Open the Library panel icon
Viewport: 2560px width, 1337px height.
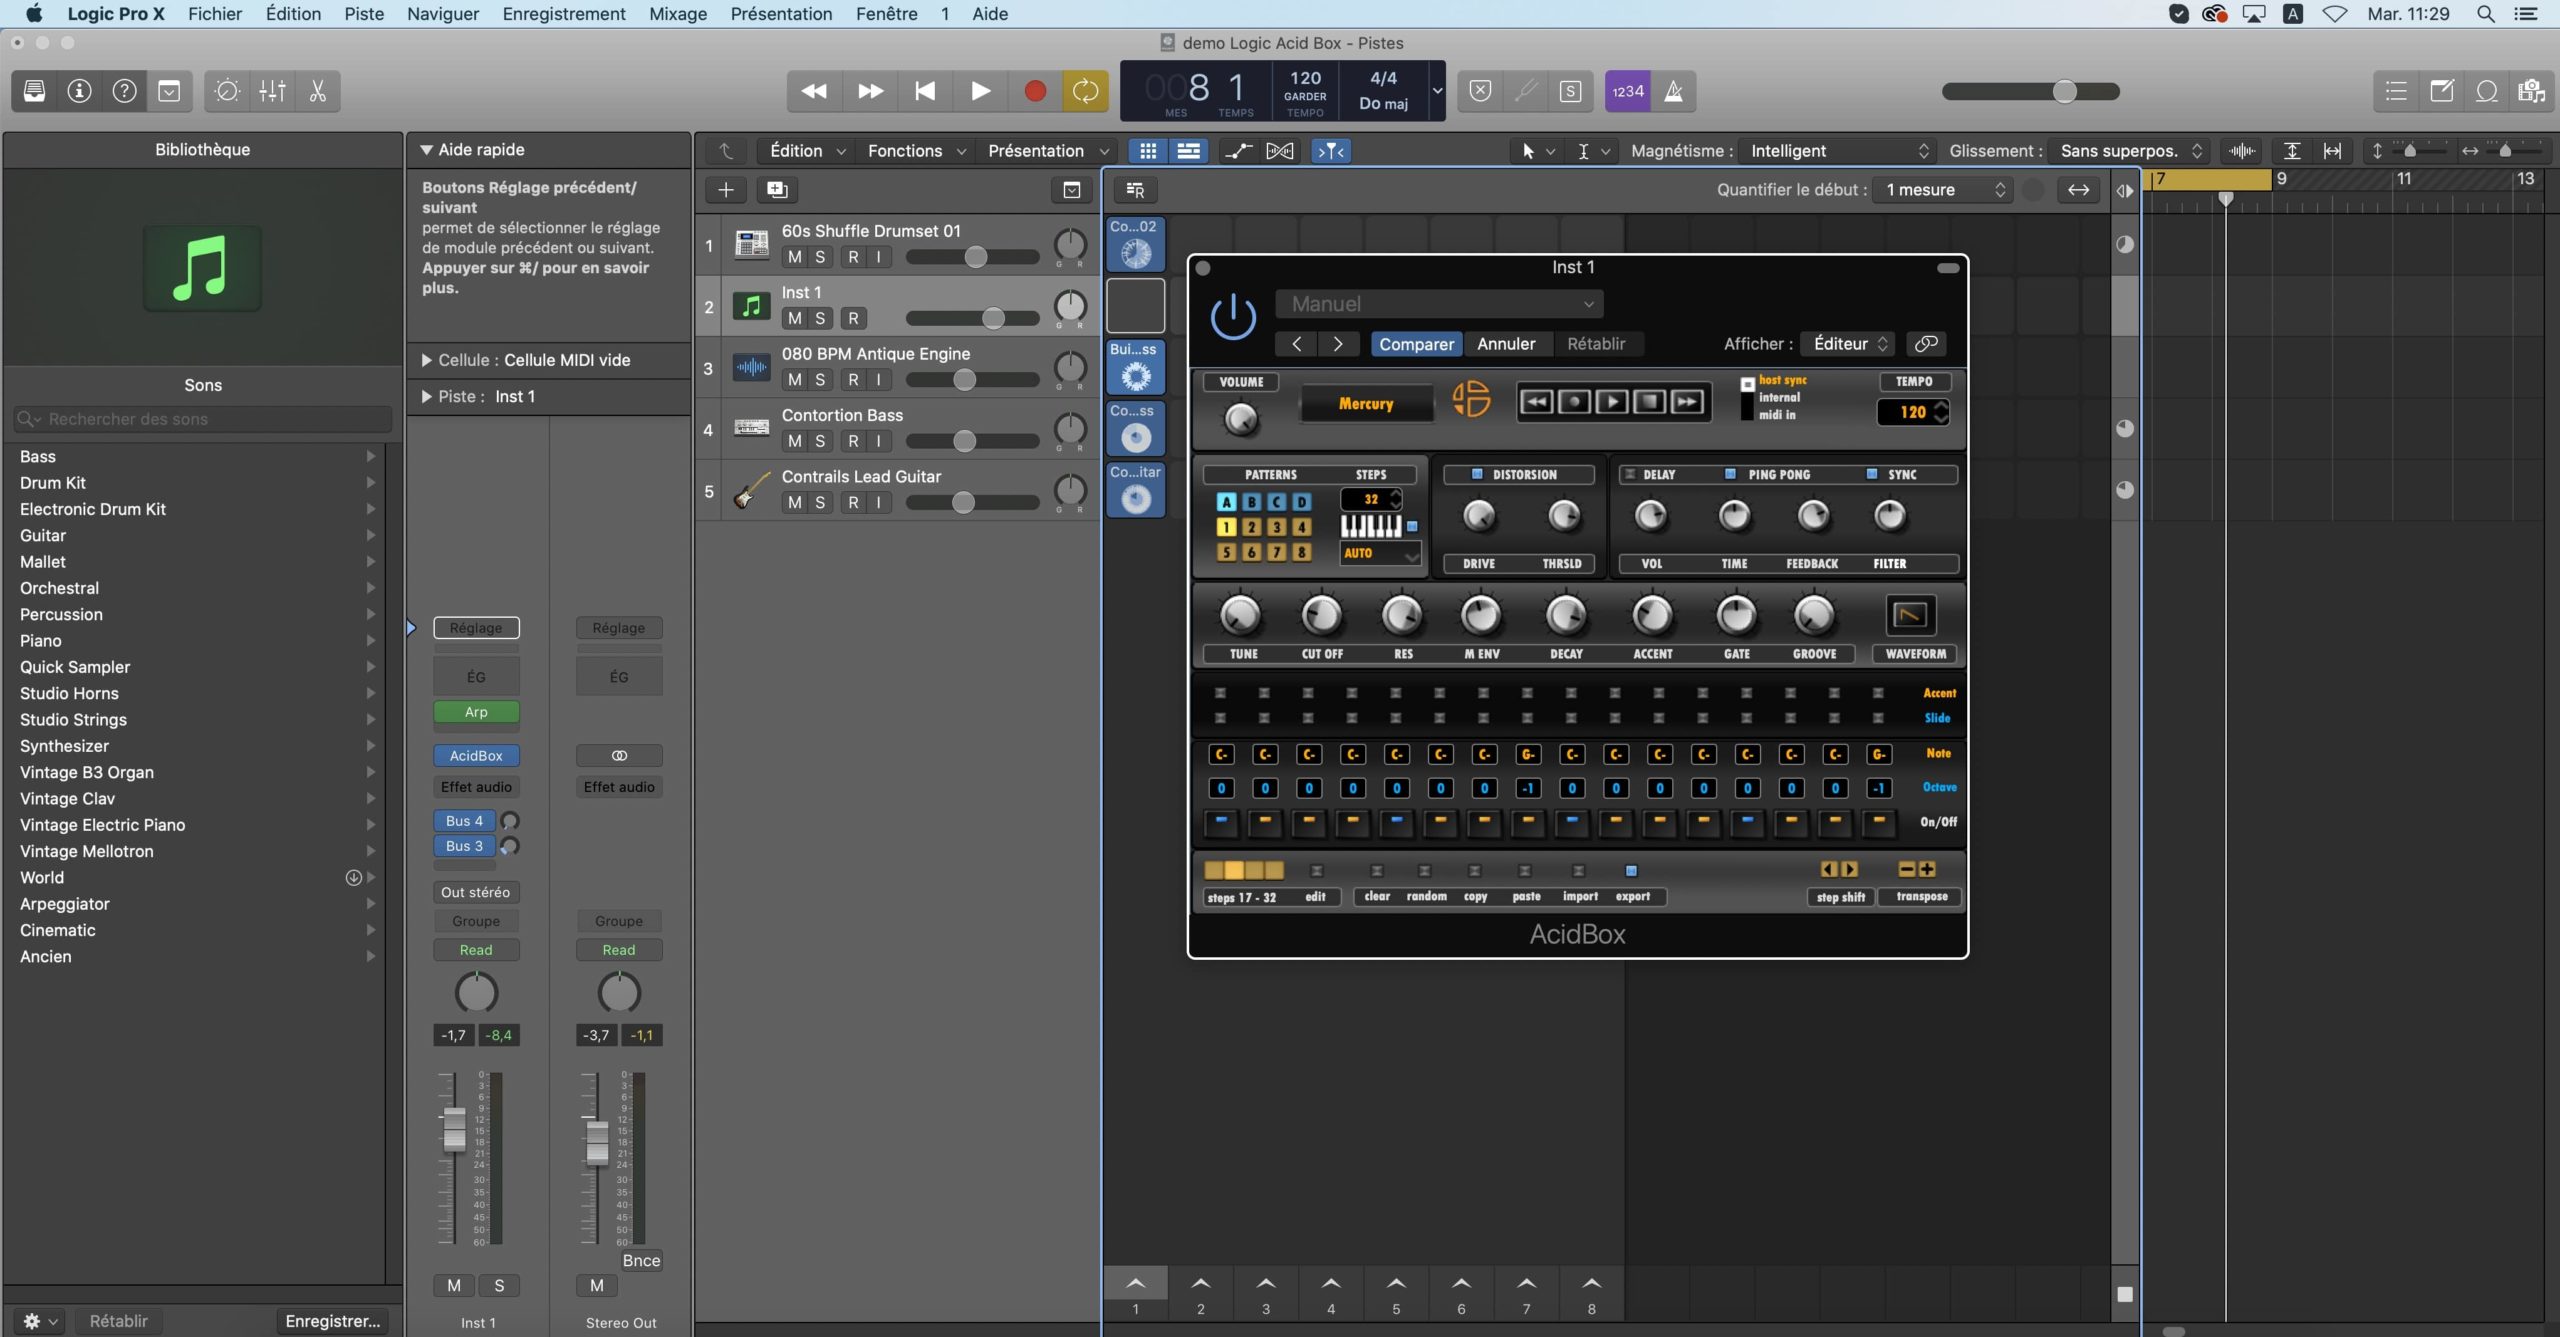point(34,91)
